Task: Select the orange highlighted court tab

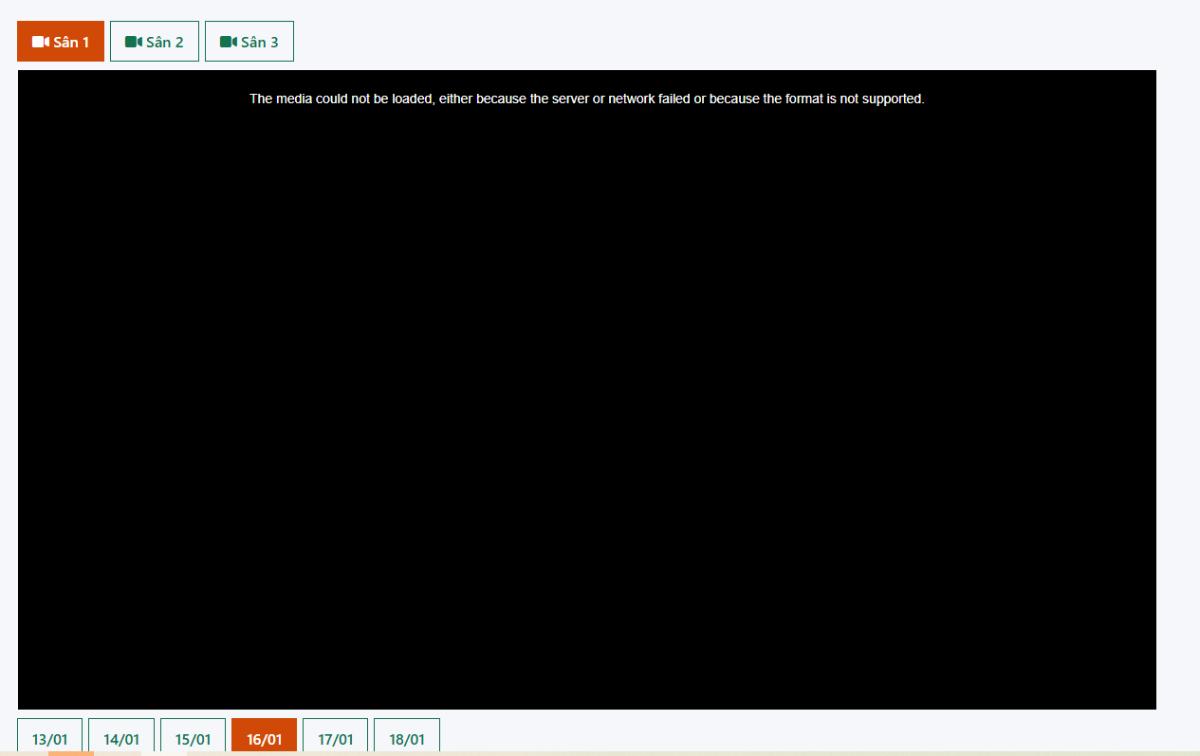Action: (61, 42)
